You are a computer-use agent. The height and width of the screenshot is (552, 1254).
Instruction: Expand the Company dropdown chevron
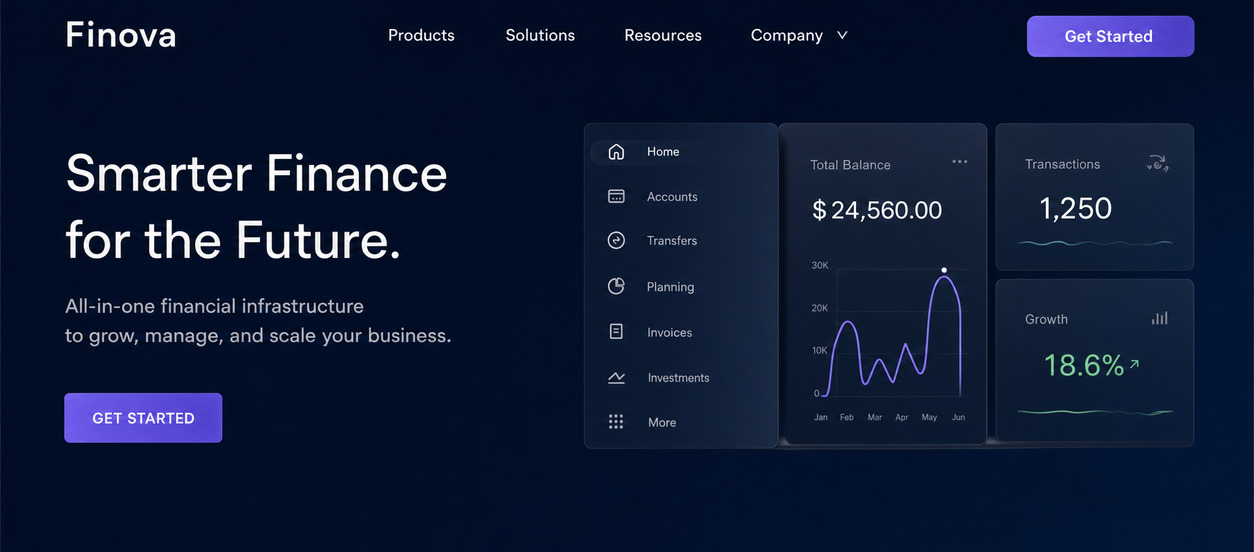coord(842,35)
